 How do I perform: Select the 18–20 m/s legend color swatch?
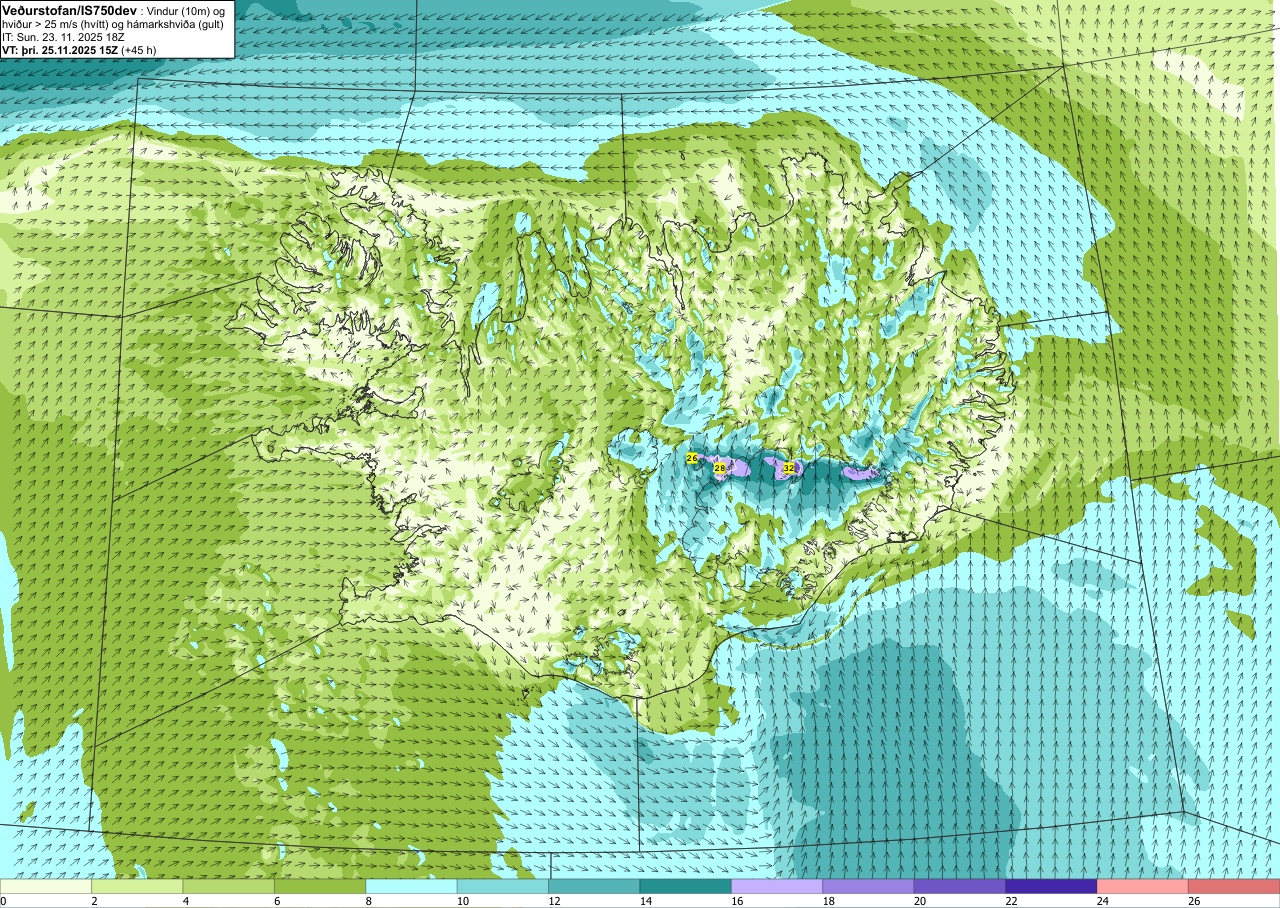[x=868, y=886]
